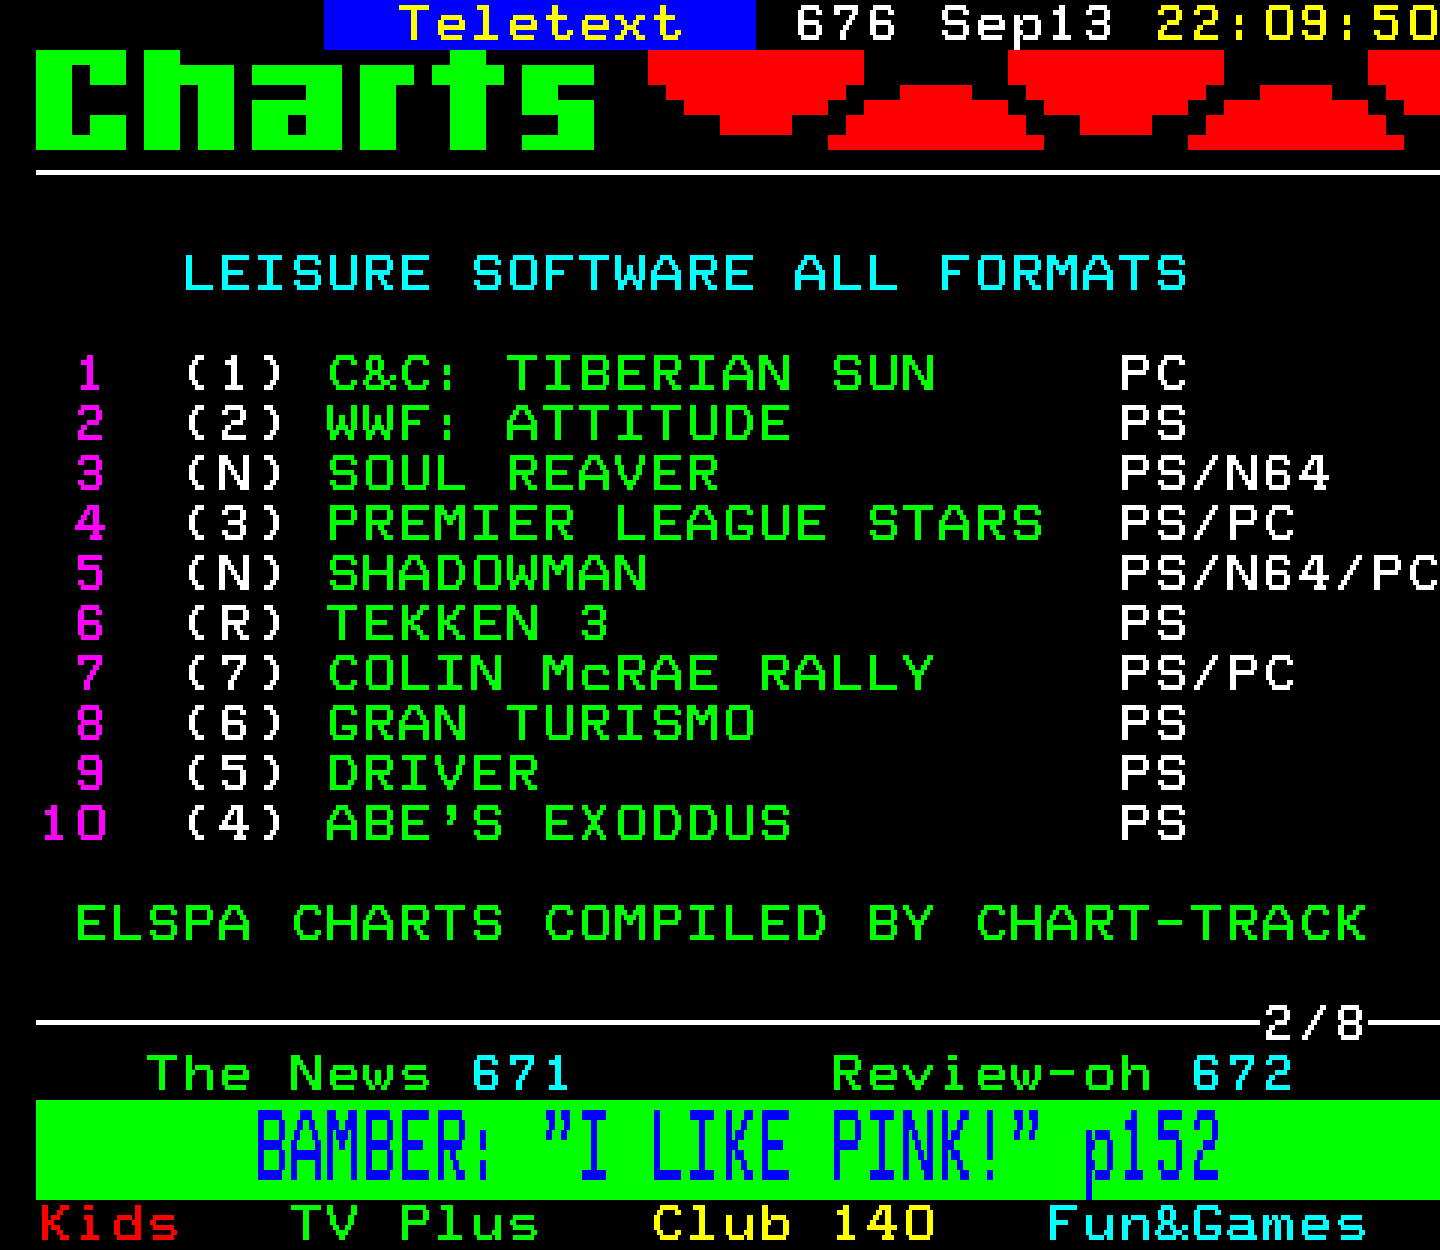Click previous position (2) for WWF: Attitude
This screenshot has width=1440, height=1250.
[234, 424]
